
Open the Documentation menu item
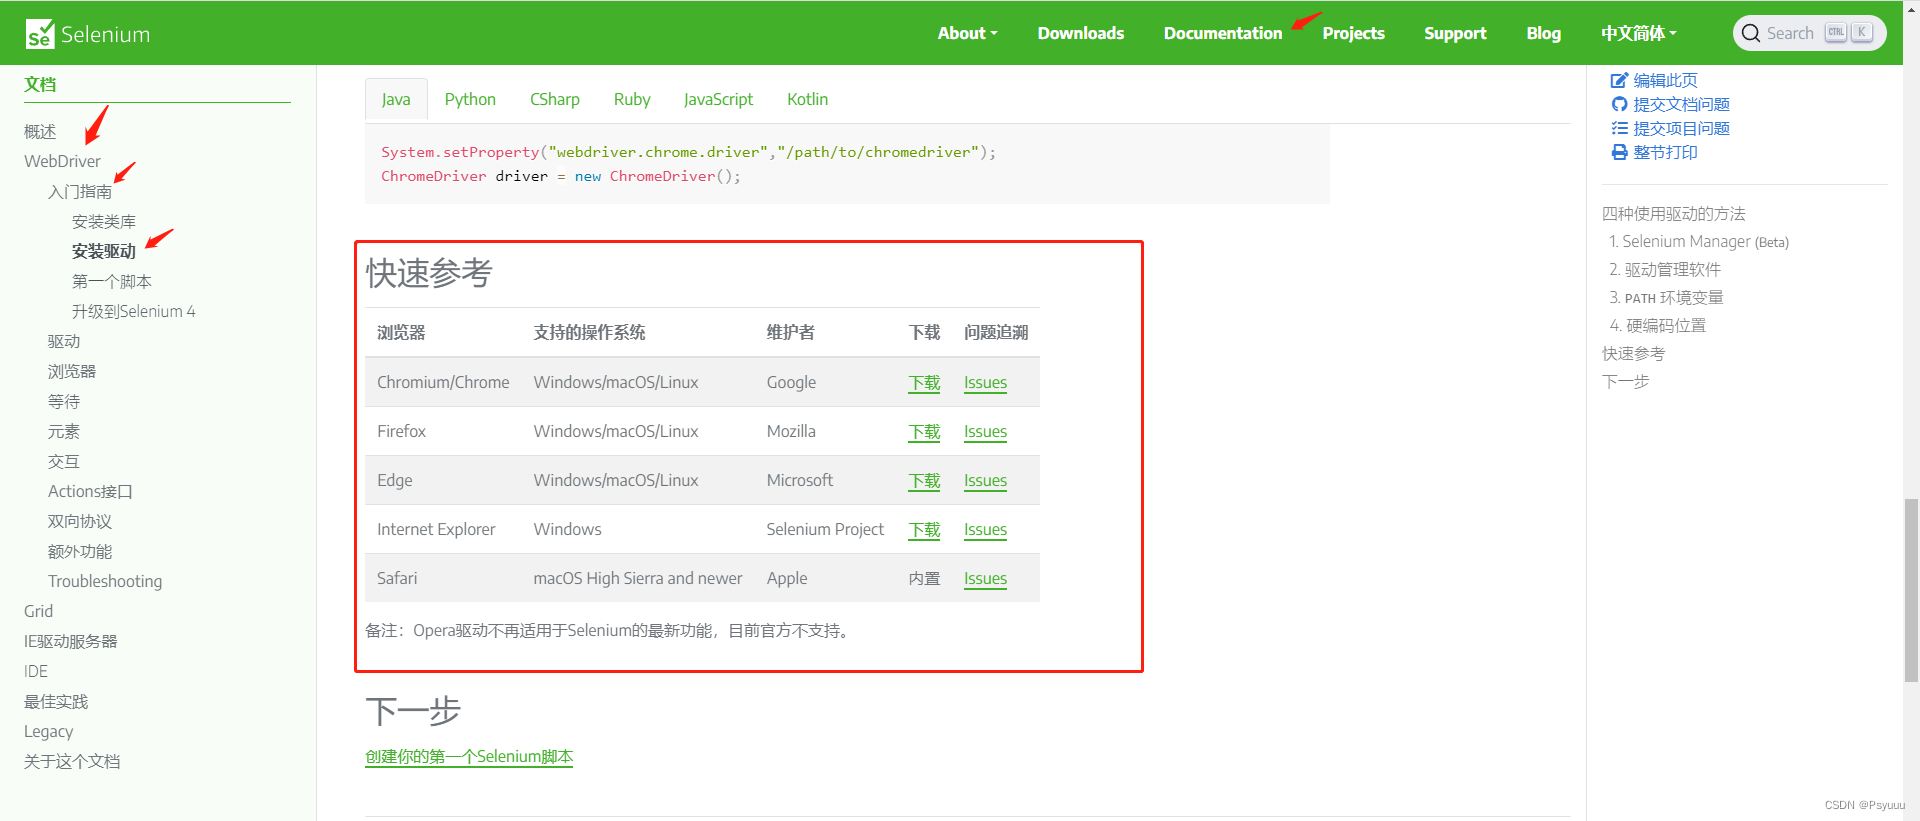[1222, 33]
